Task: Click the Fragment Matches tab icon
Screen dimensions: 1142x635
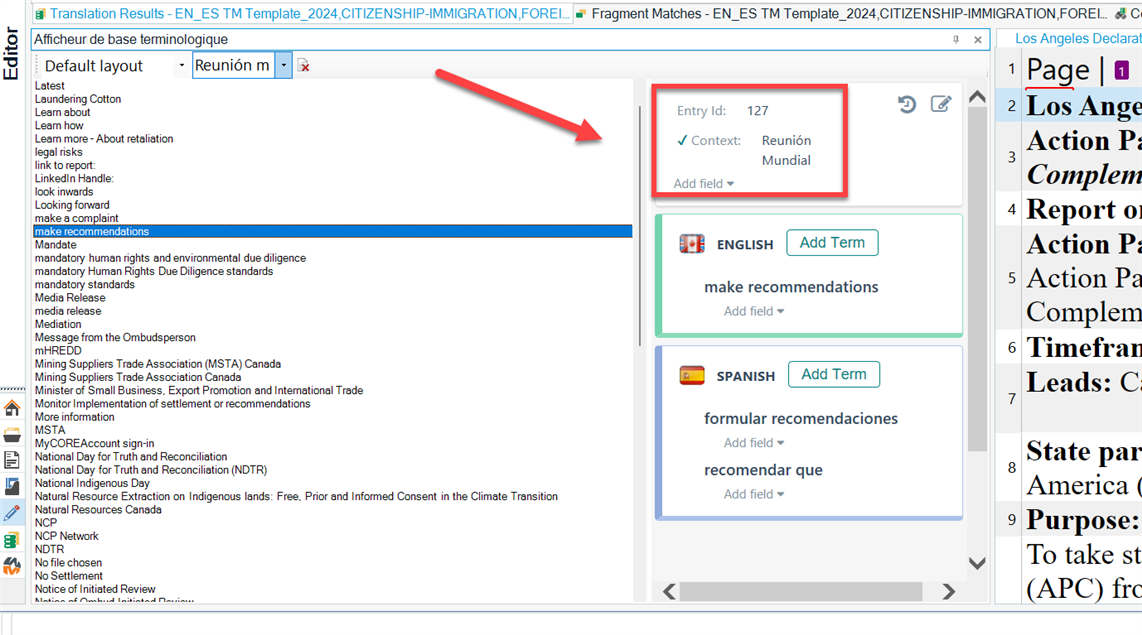Action: click(x=580, y=14)
